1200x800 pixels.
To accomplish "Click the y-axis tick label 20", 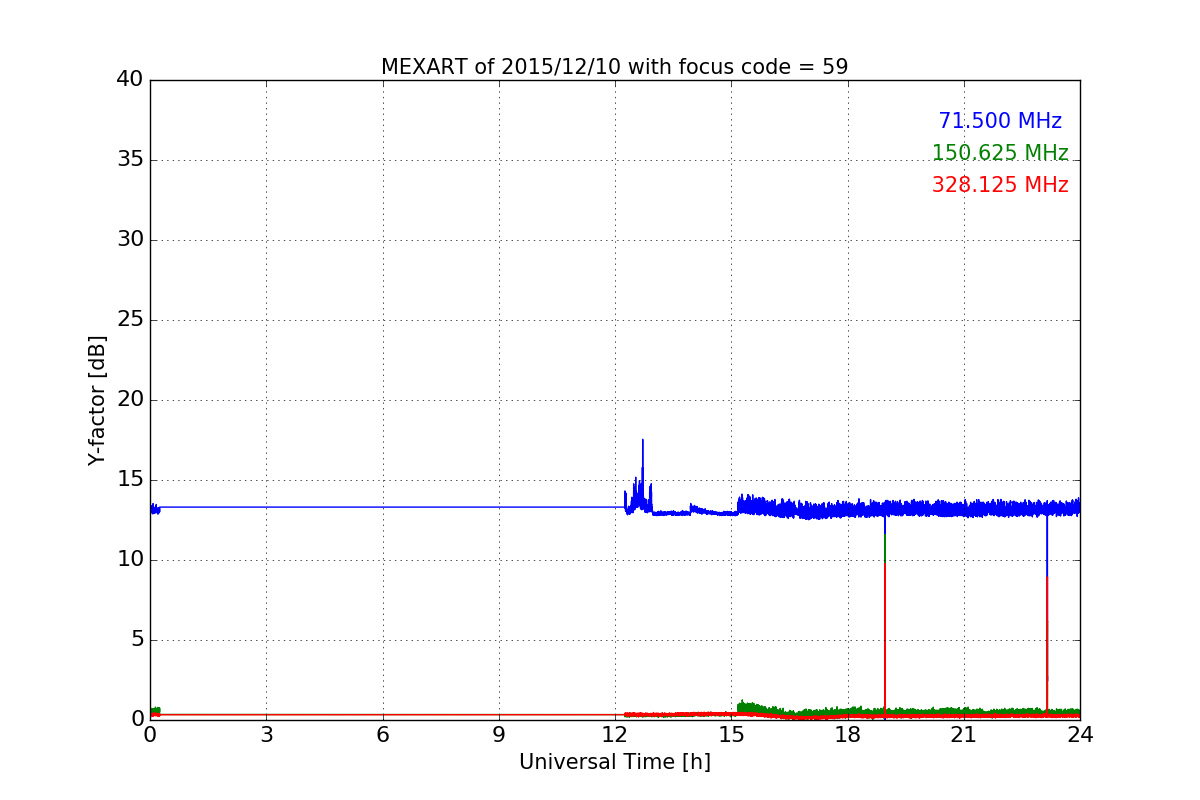I will coord(130,400).
